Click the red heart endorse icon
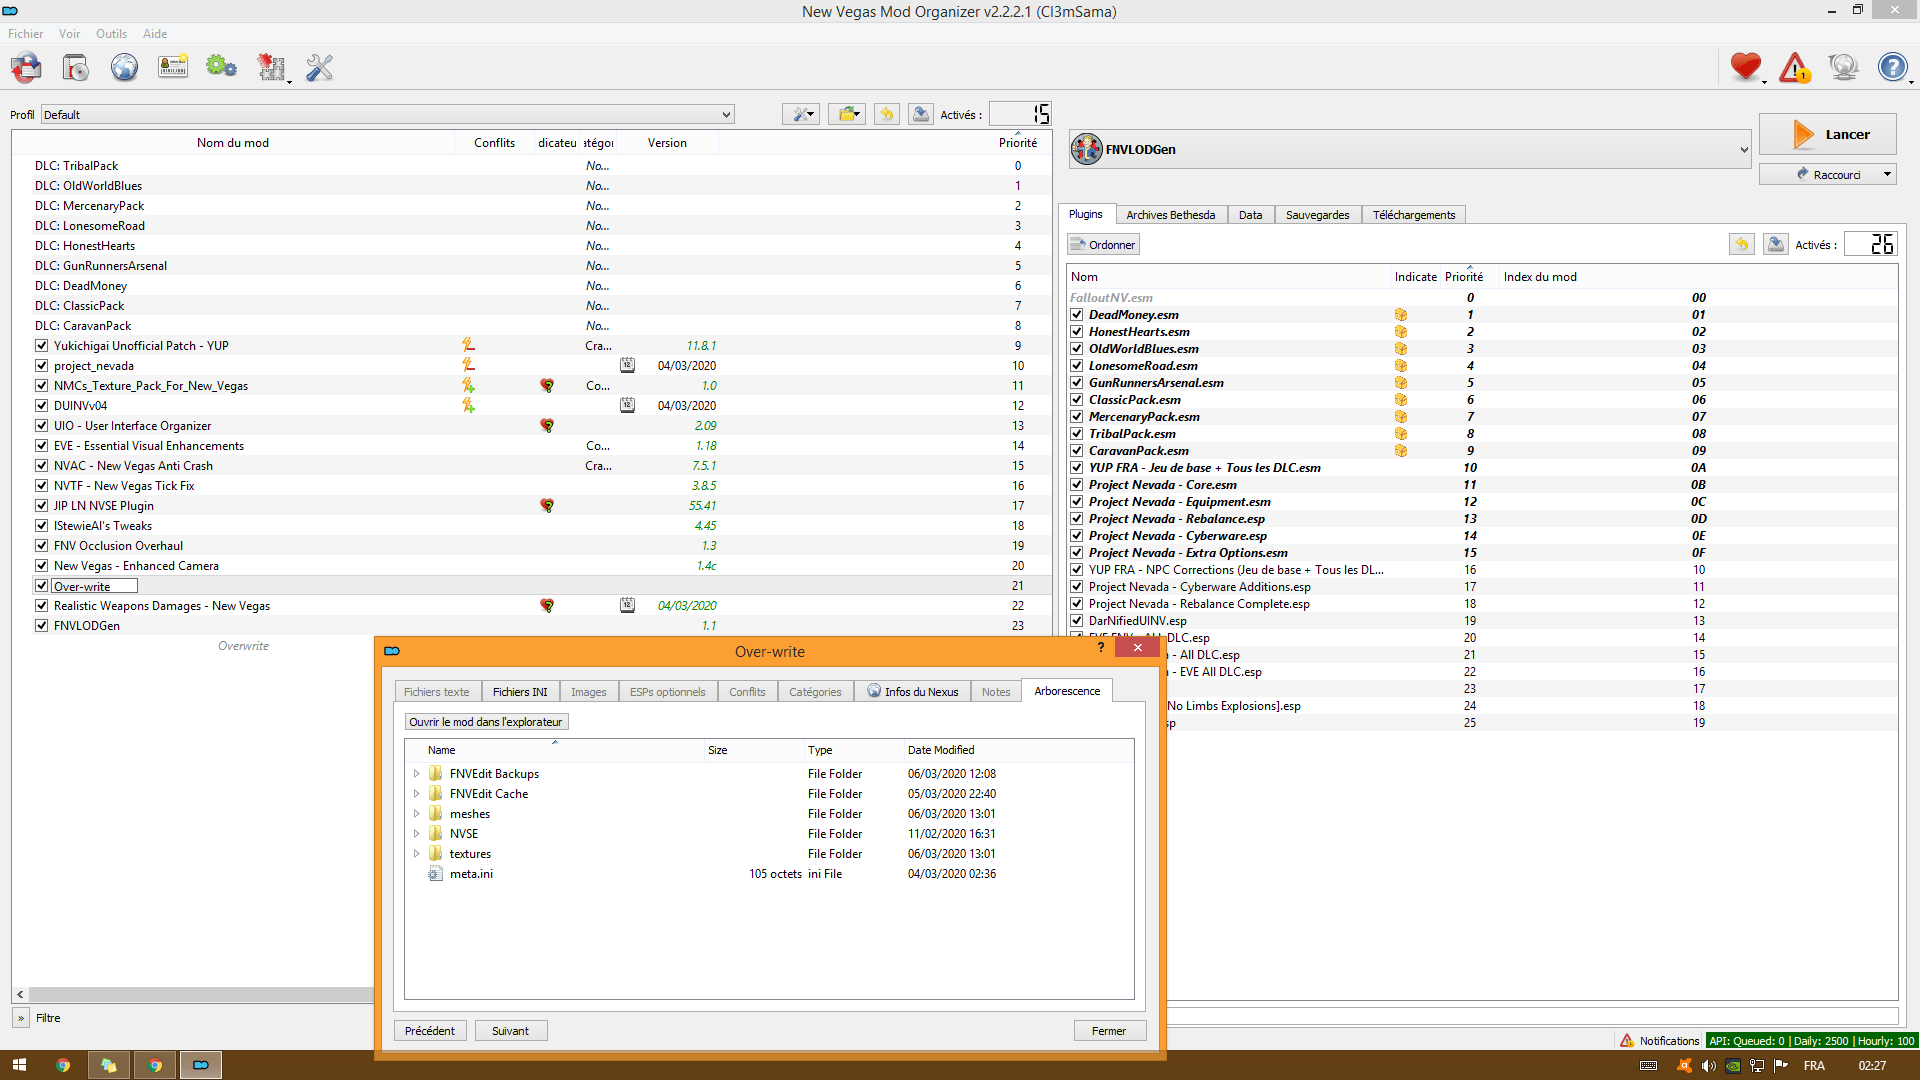The height and width of the screenshot is (1080, 1920). tap(1745, 67)
